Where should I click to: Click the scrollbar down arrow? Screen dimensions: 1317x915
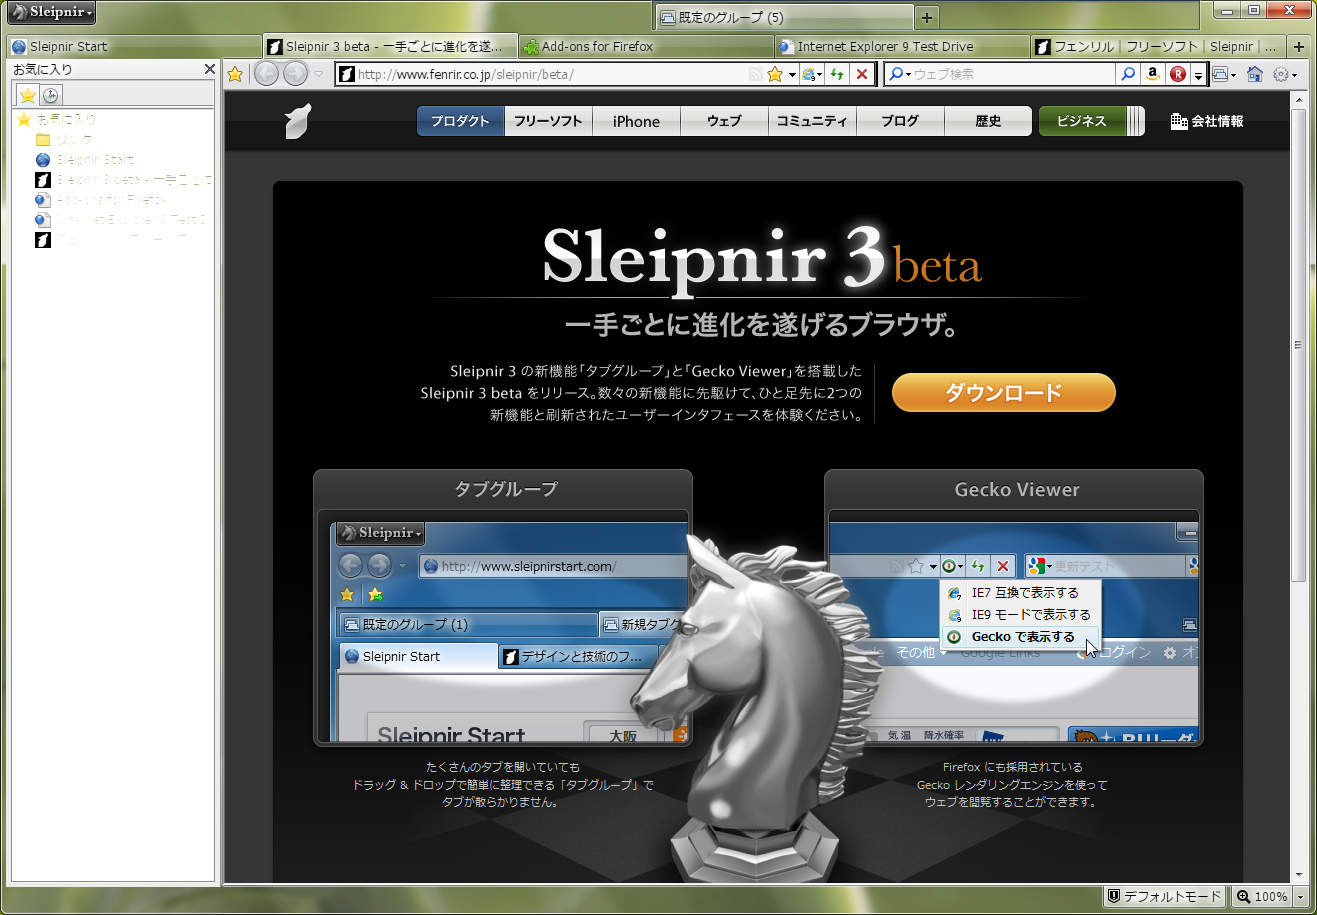[1298, 875]
